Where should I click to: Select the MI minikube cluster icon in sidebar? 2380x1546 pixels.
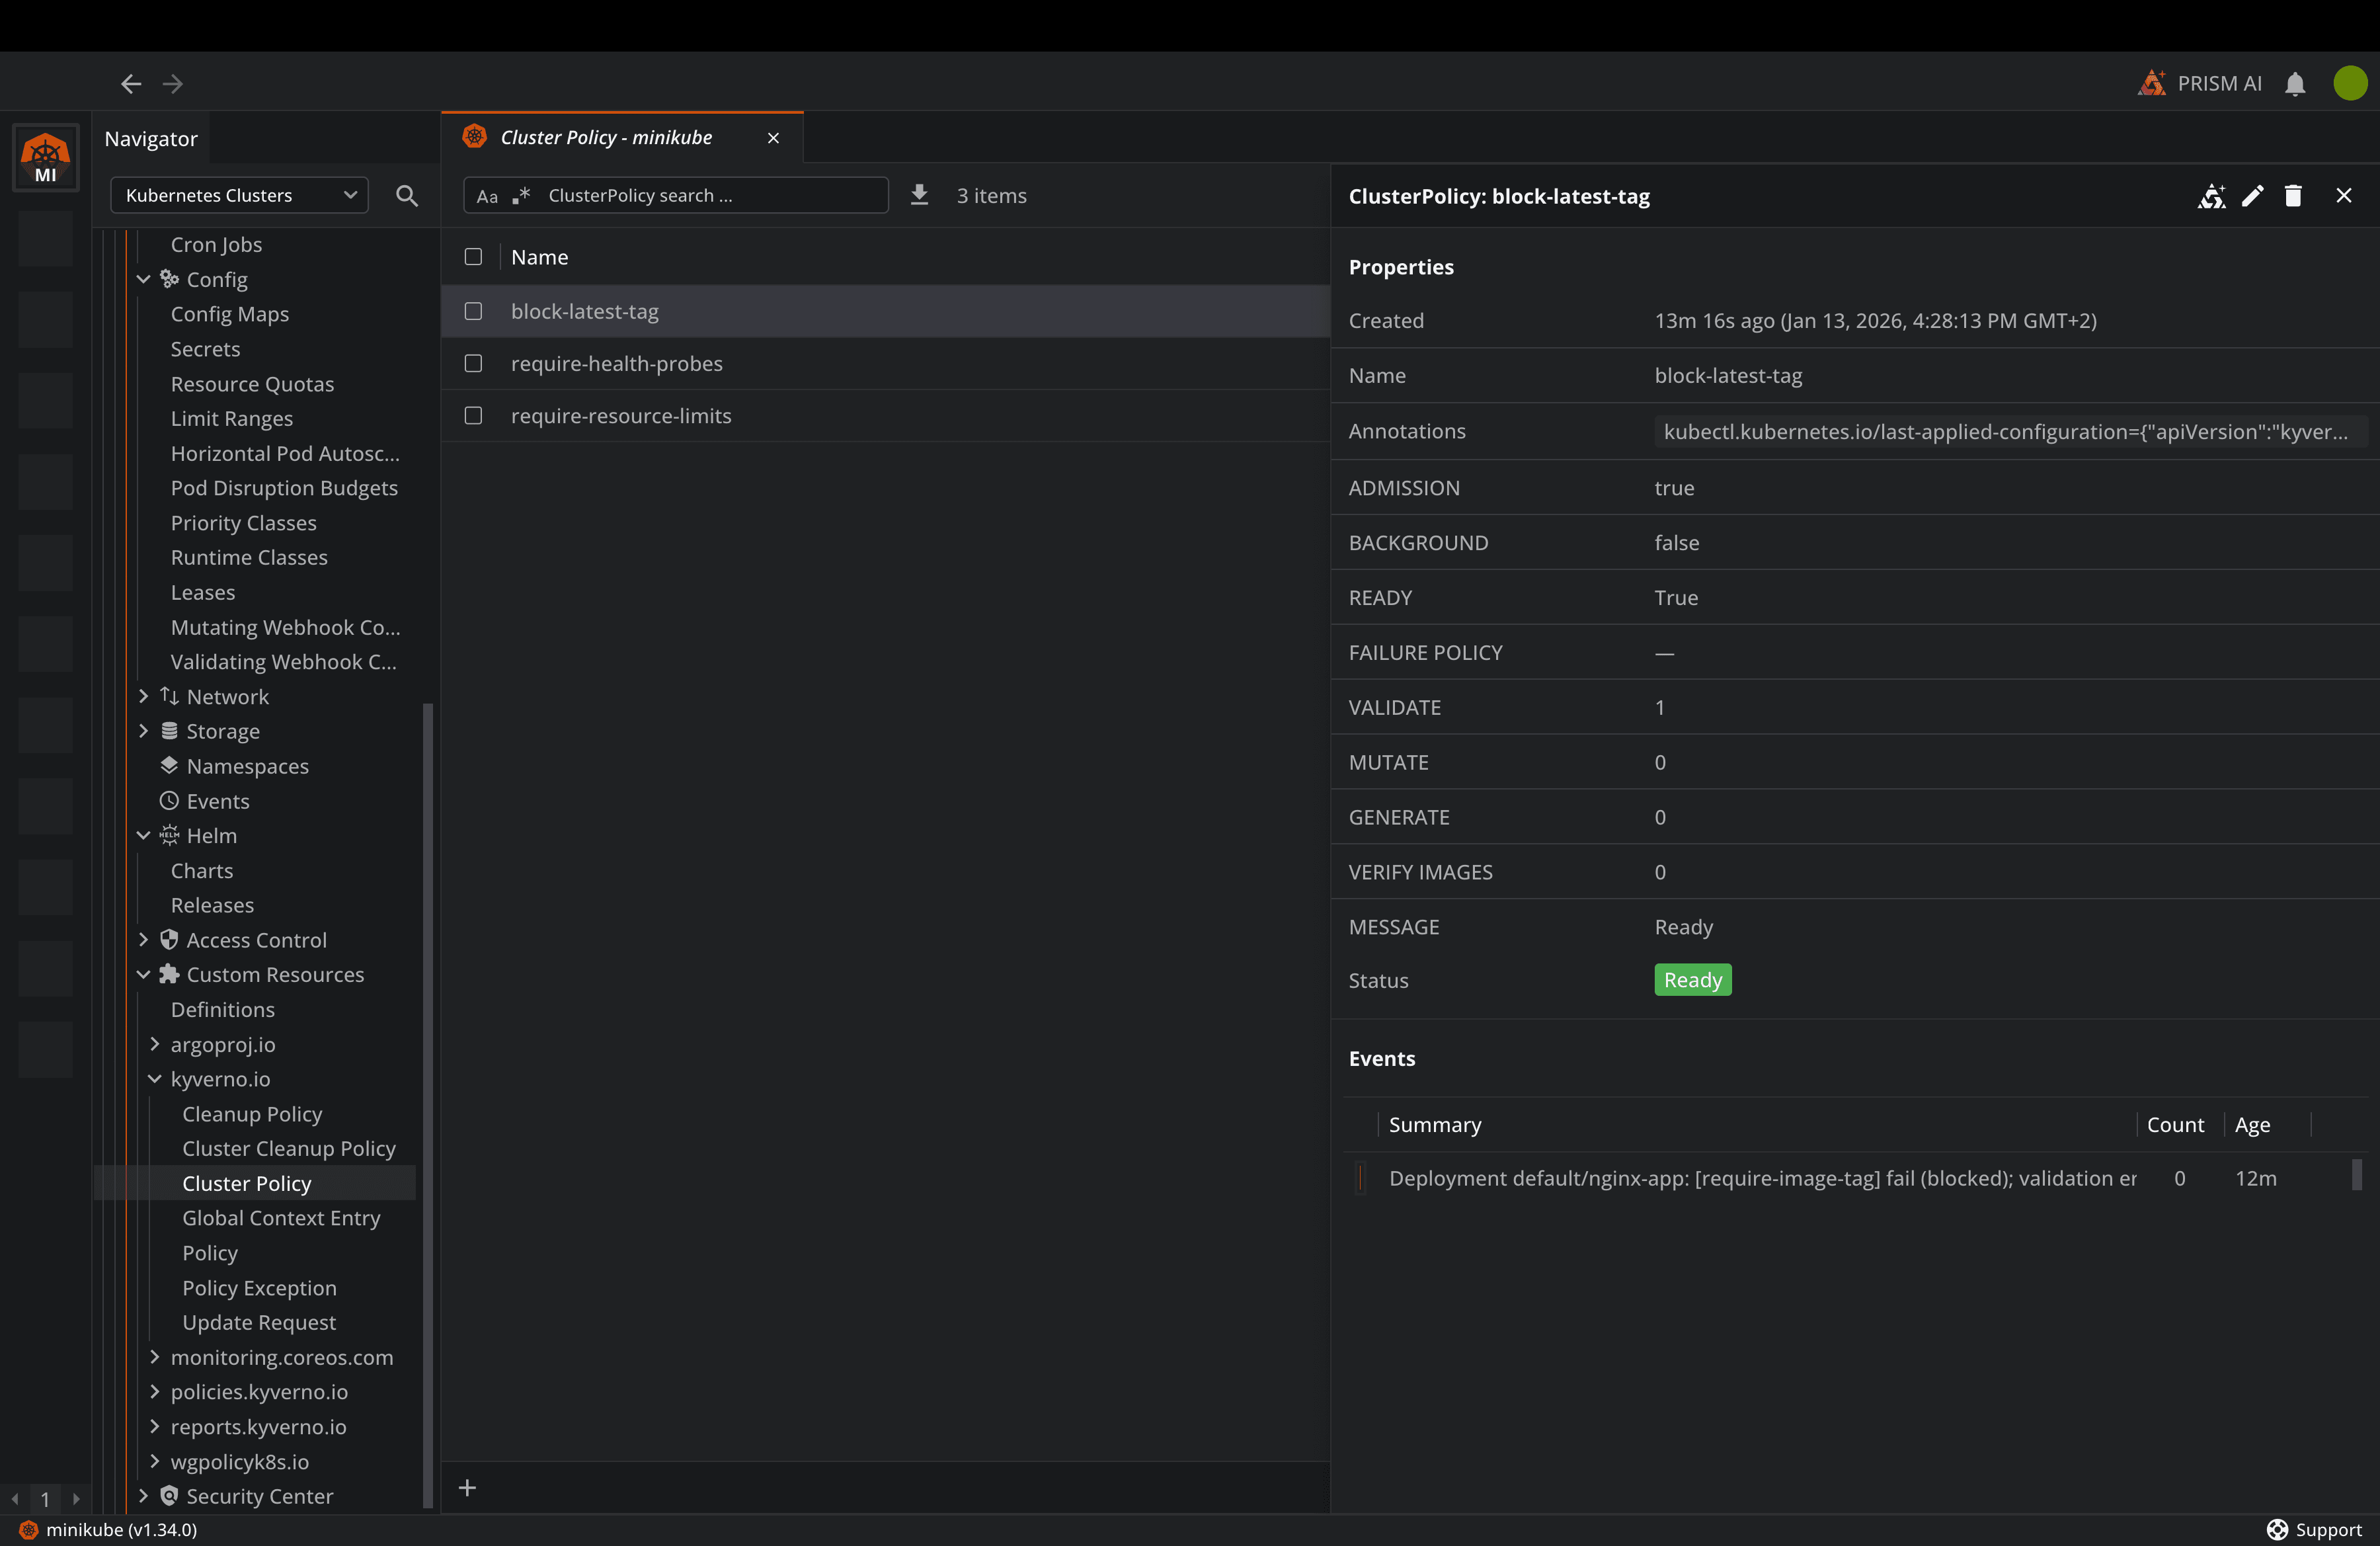point(45,157)
